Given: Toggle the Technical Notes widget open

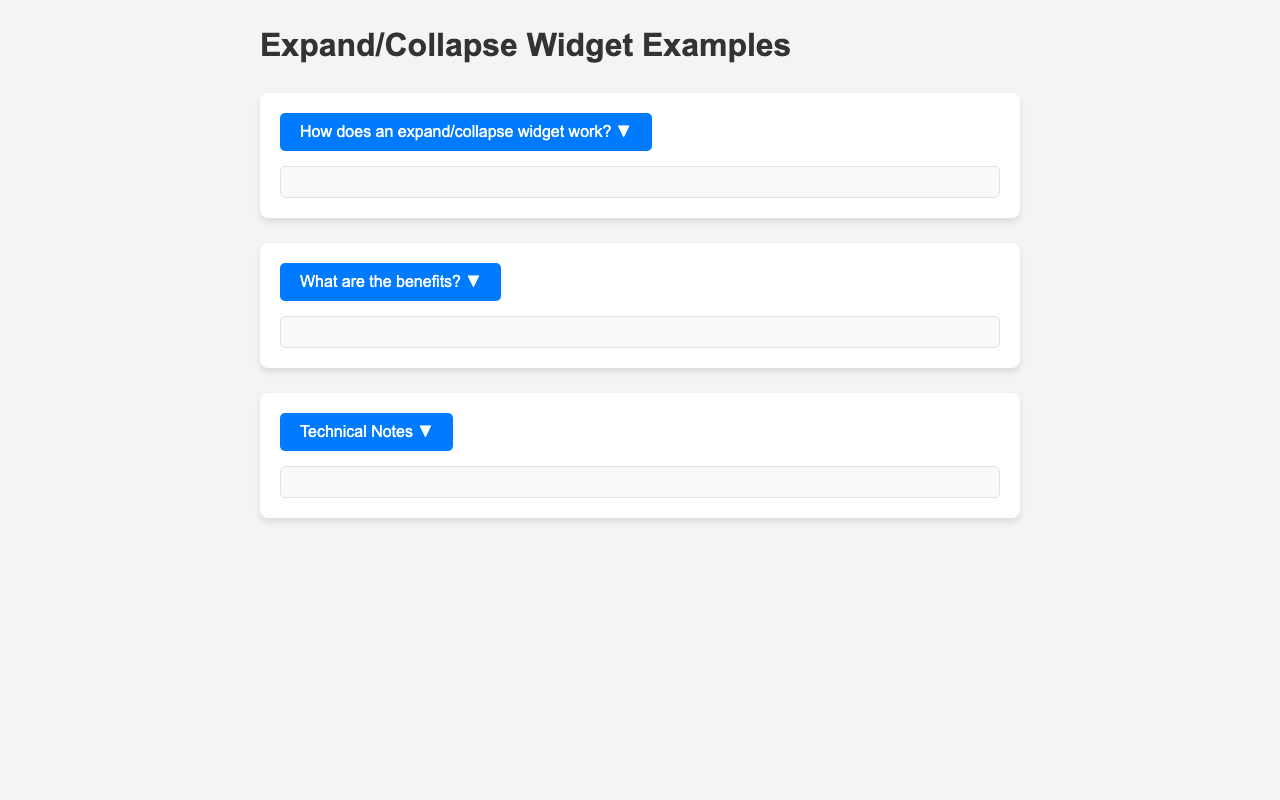Looking at the screenshot, I should click(x=365, y=431).
